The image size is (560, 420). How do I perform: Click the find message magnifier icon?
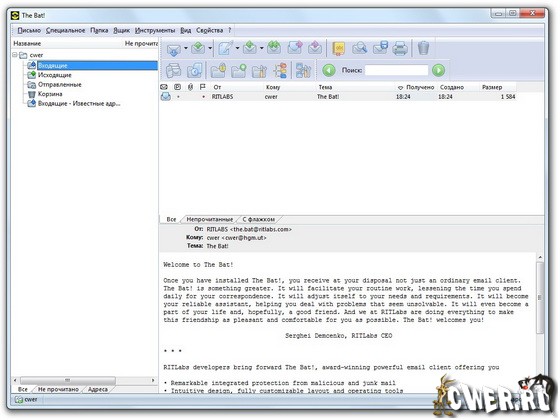click(x=359, y=48)
